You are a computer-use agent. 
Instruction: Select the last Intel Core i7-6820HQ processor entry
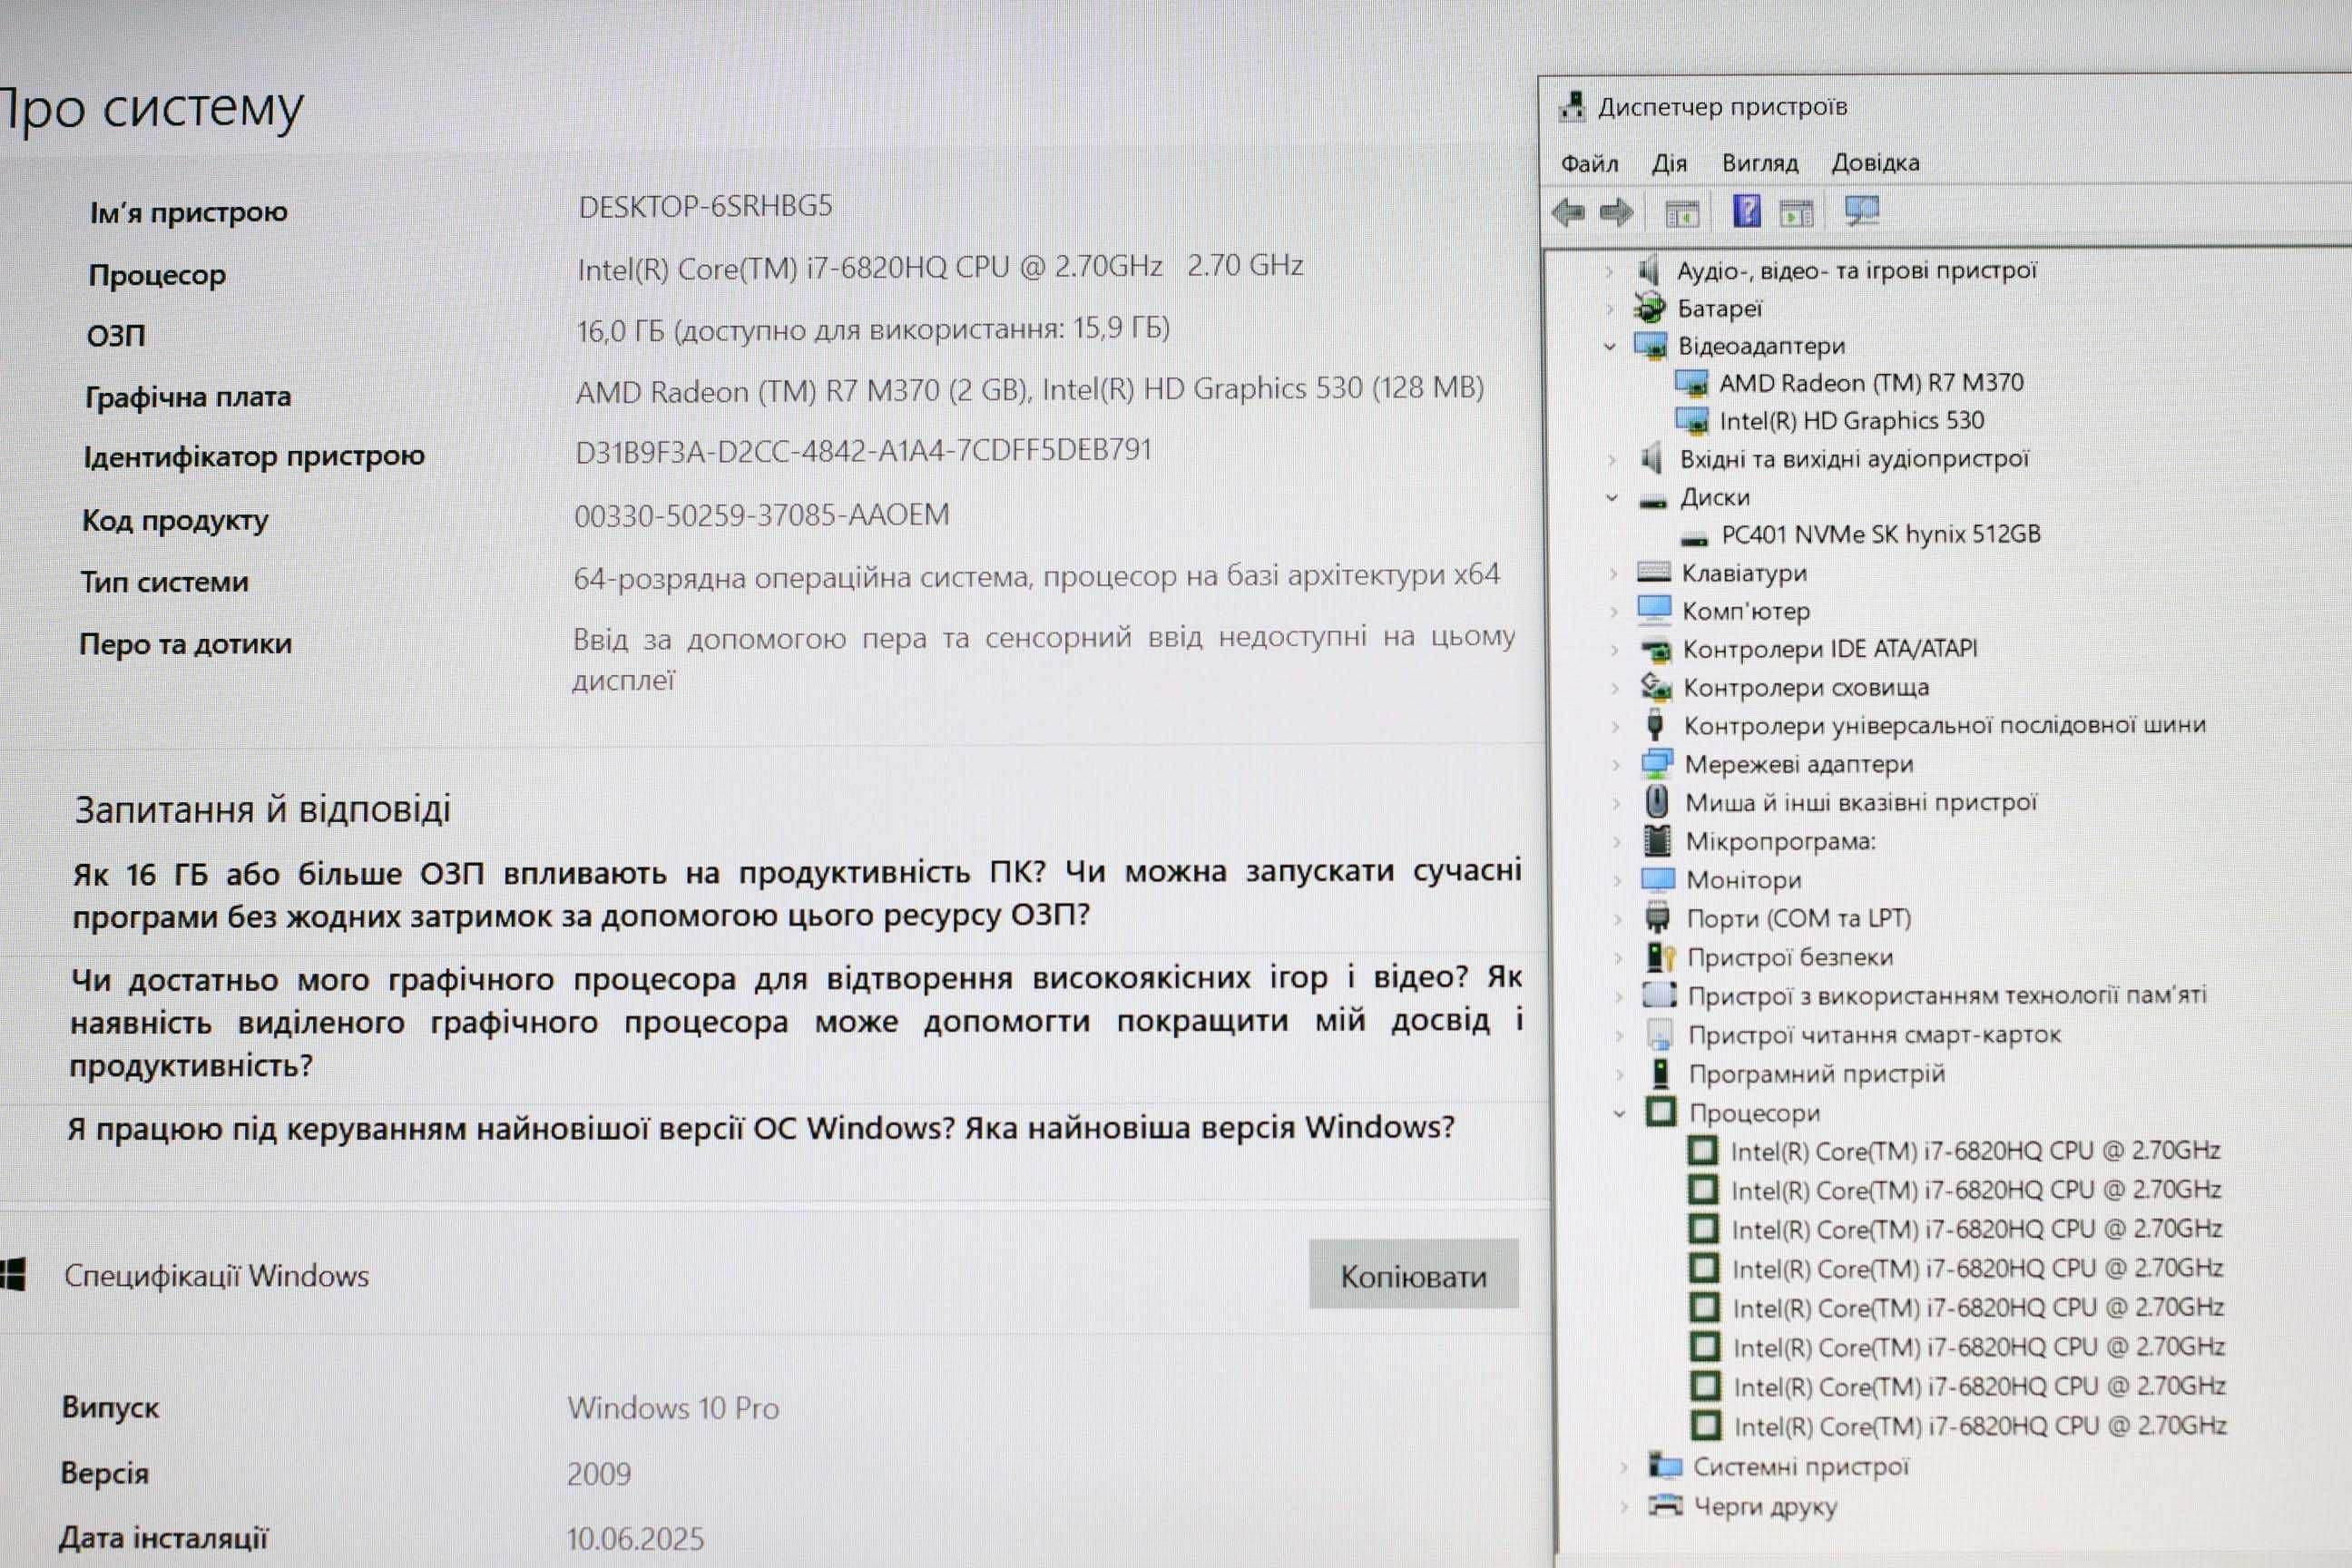pos(1980,1426)
